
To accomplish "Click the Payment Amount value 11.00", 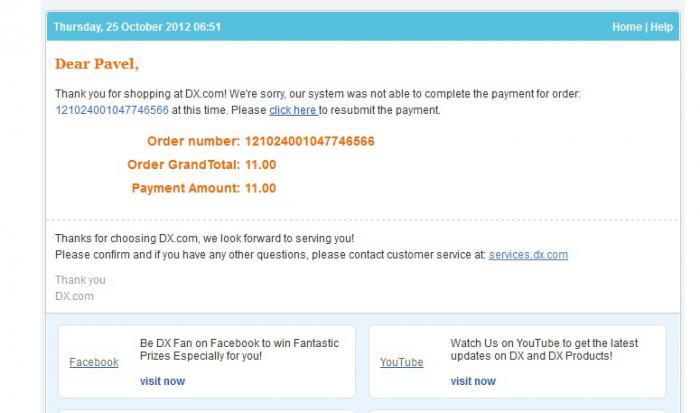I will [260, 188].
